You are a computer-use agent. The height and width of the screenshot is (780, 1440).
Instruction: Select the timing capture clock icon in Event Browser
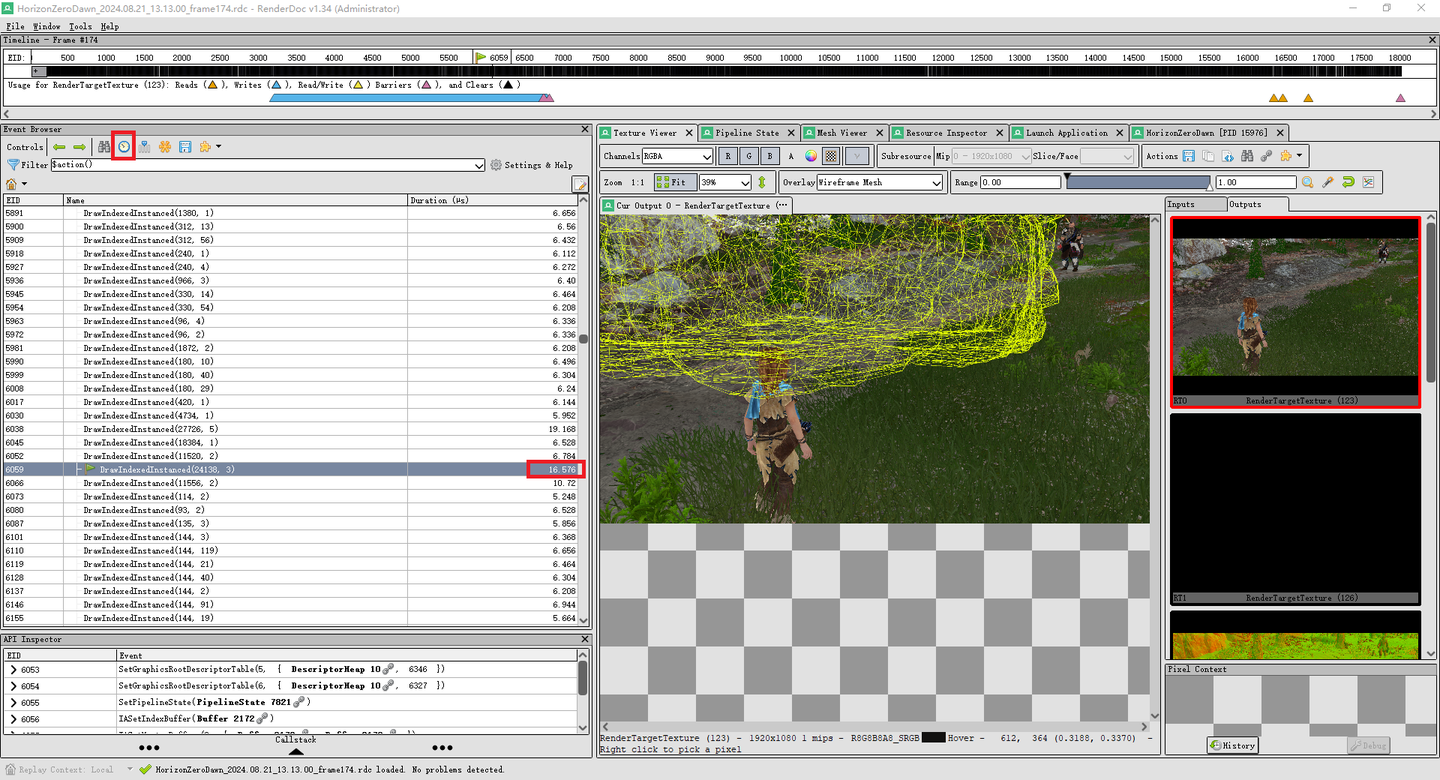click(x=123, y=146)
